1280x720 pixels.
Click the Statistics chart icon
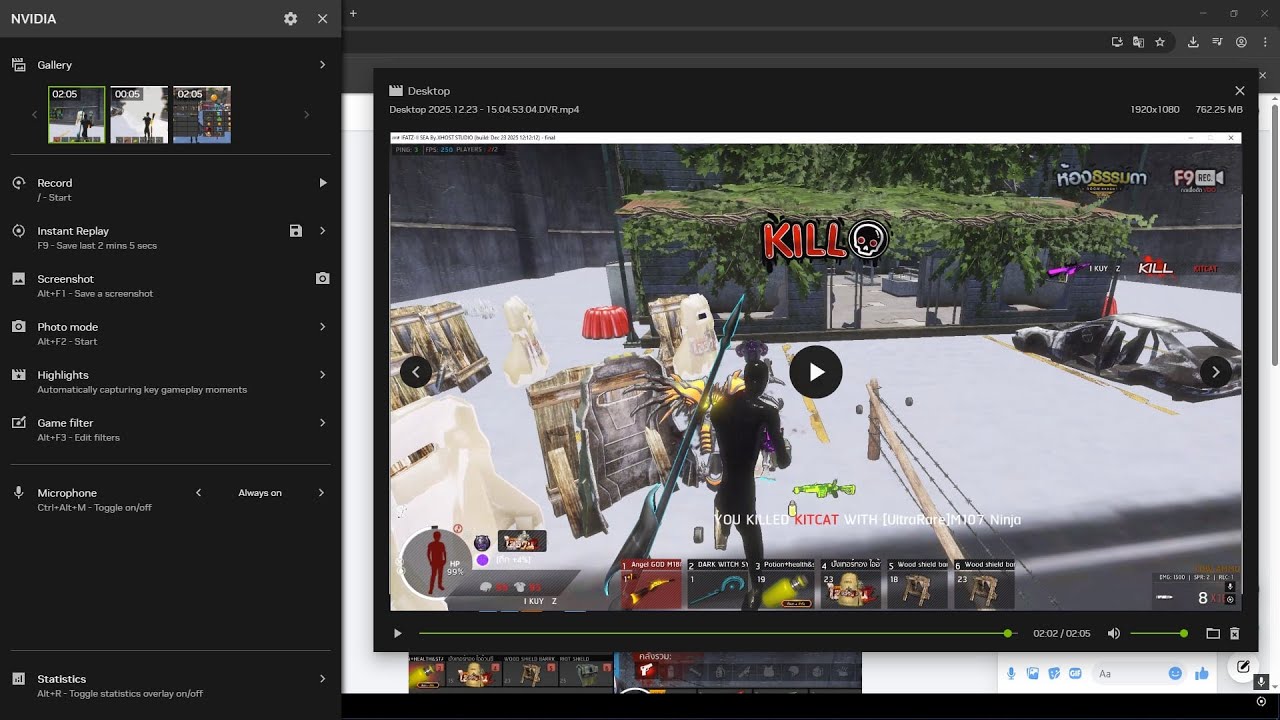(x=18, y=679)
